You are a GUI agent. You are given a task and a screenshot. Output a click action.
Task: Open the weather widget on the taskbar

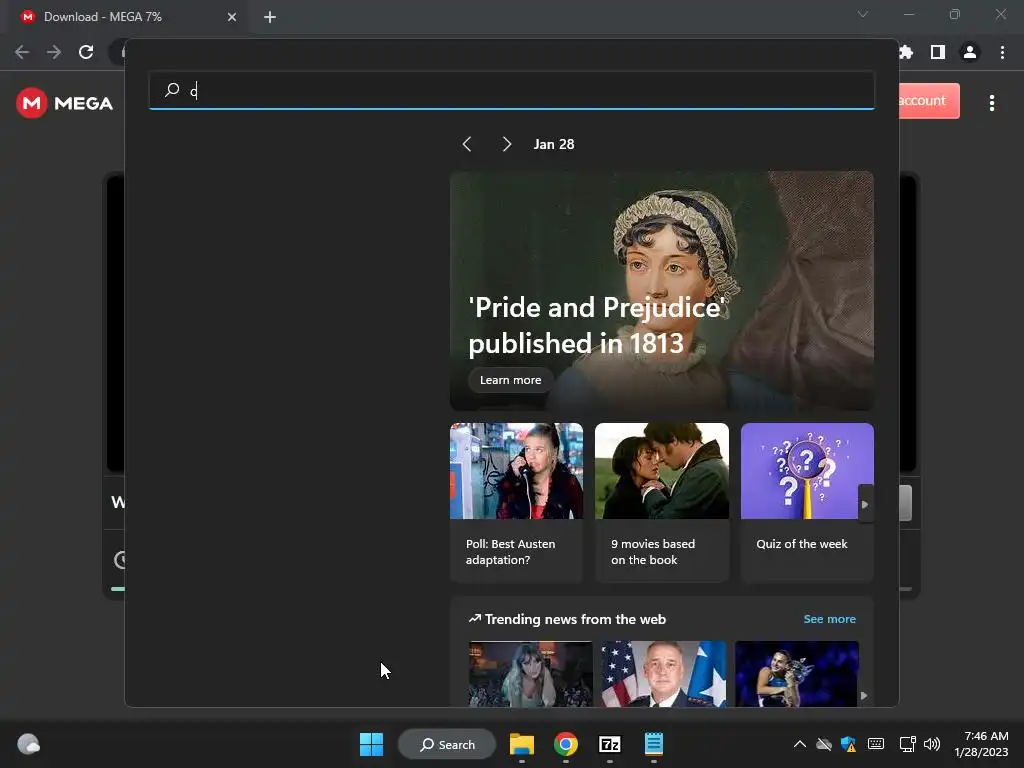click(x=28, y=744)
